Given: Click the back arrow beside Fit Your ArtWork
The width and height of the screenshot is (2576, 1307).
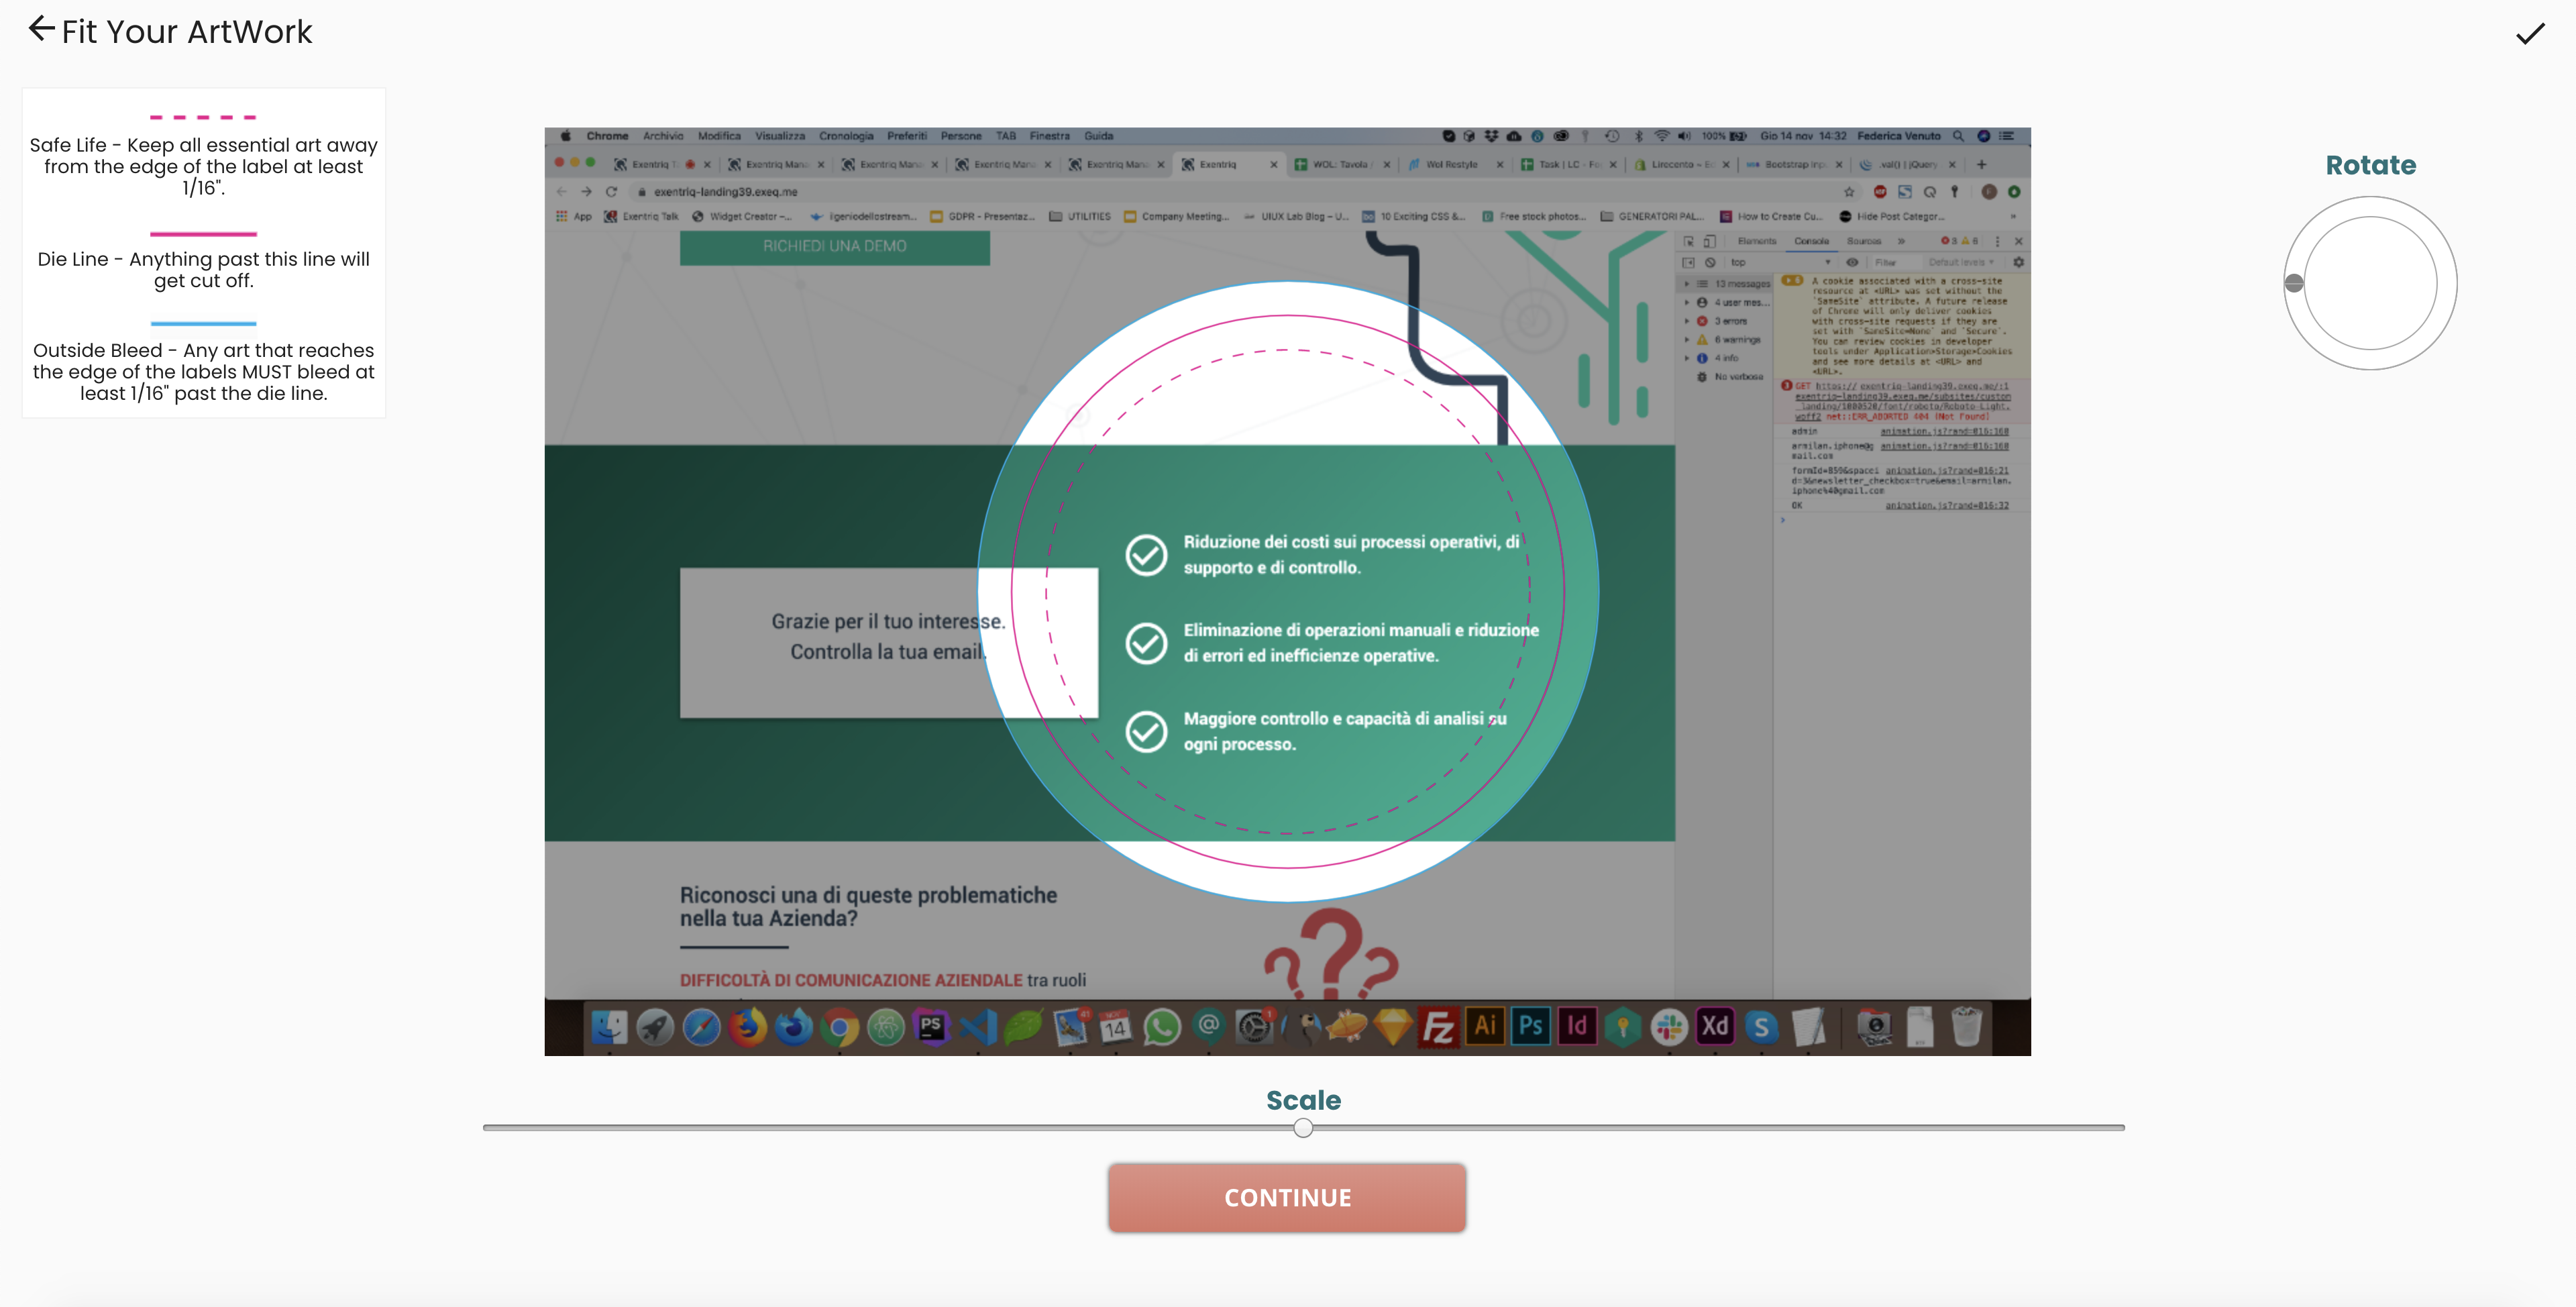Looking at the screenshot, I should (x=41, y=29).
